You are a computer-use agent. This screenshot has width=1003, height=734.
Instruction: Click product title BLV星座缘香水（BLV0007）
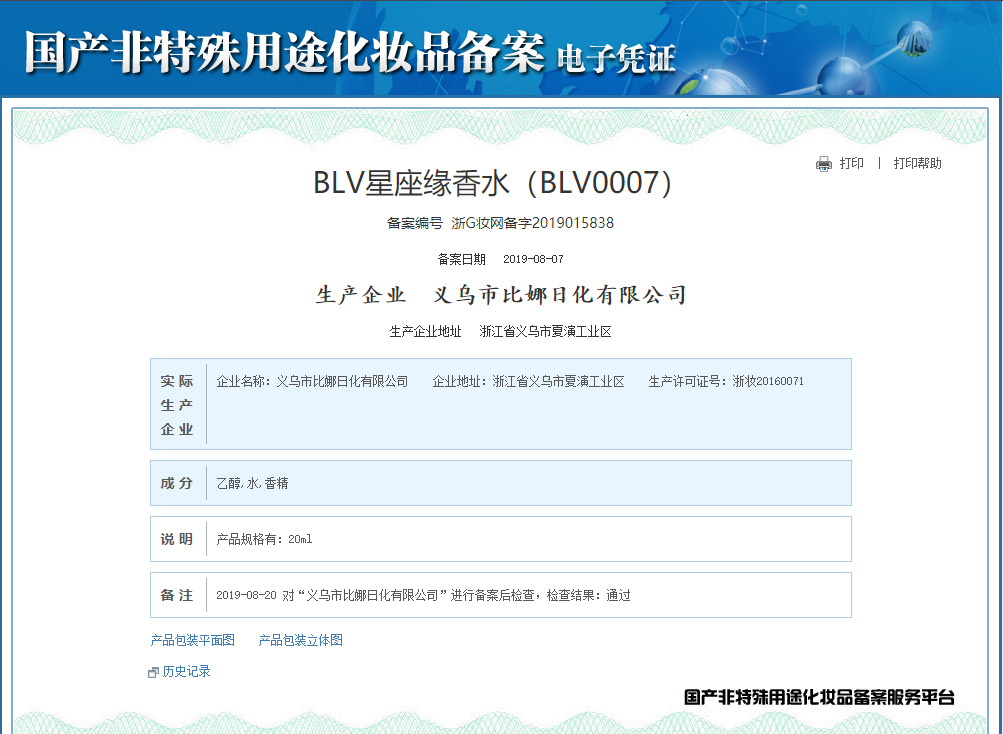(x=492, y=182)
